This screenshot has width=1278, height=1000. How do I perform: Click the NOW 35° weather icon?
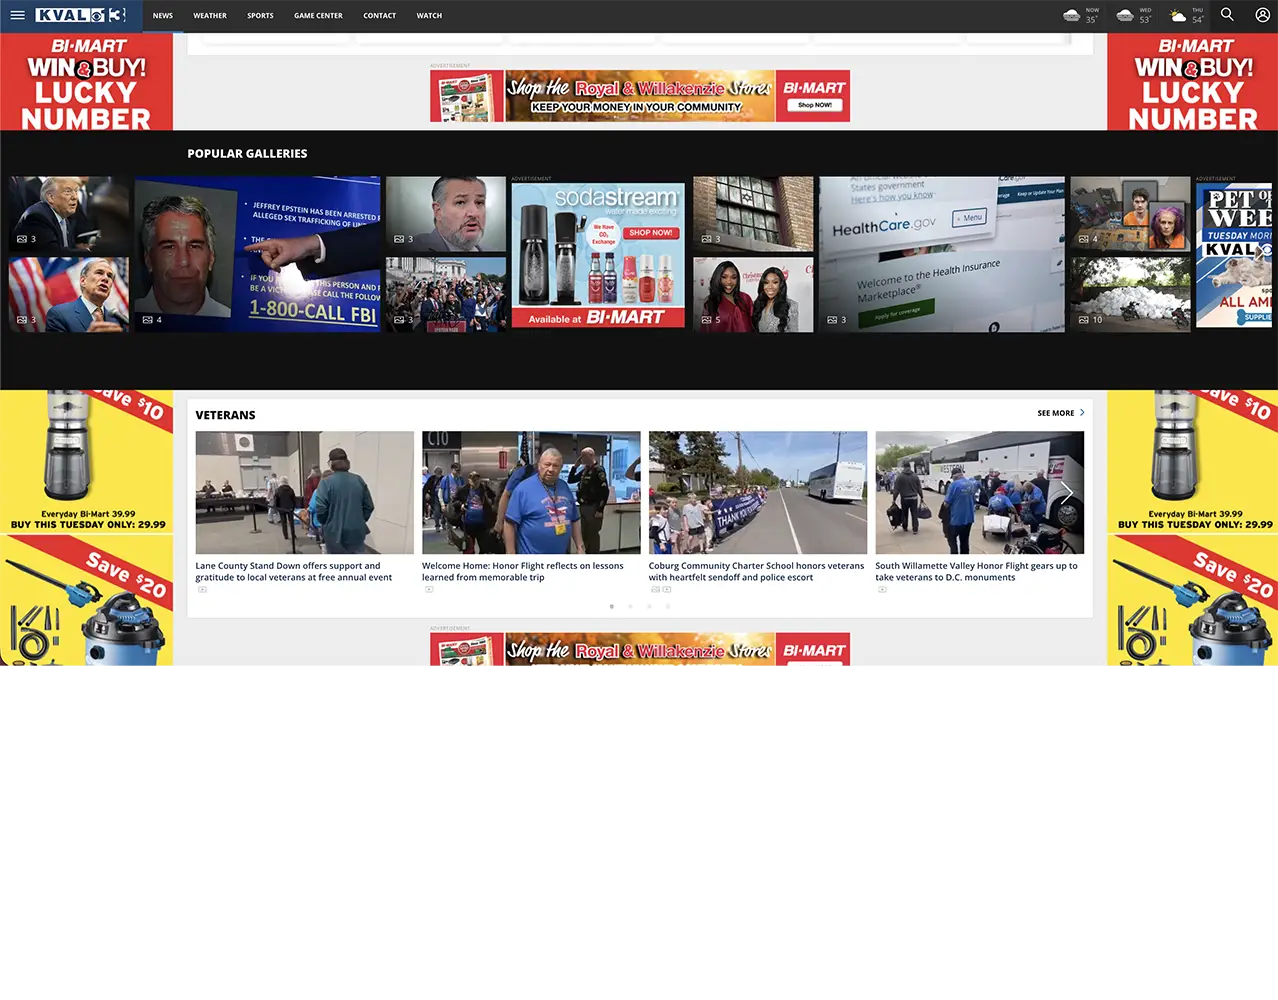click(x=1071, y=15)
